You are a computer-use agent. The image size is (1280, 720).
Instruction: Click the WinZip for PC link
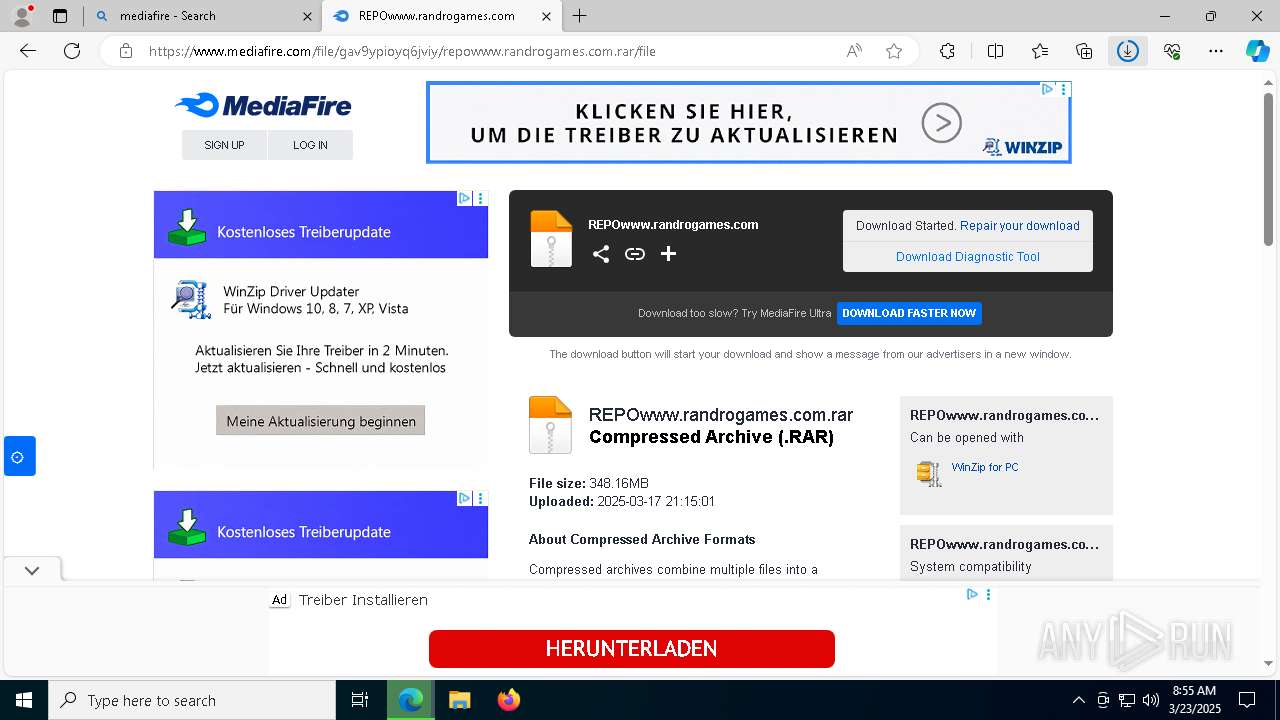[985, 467]
